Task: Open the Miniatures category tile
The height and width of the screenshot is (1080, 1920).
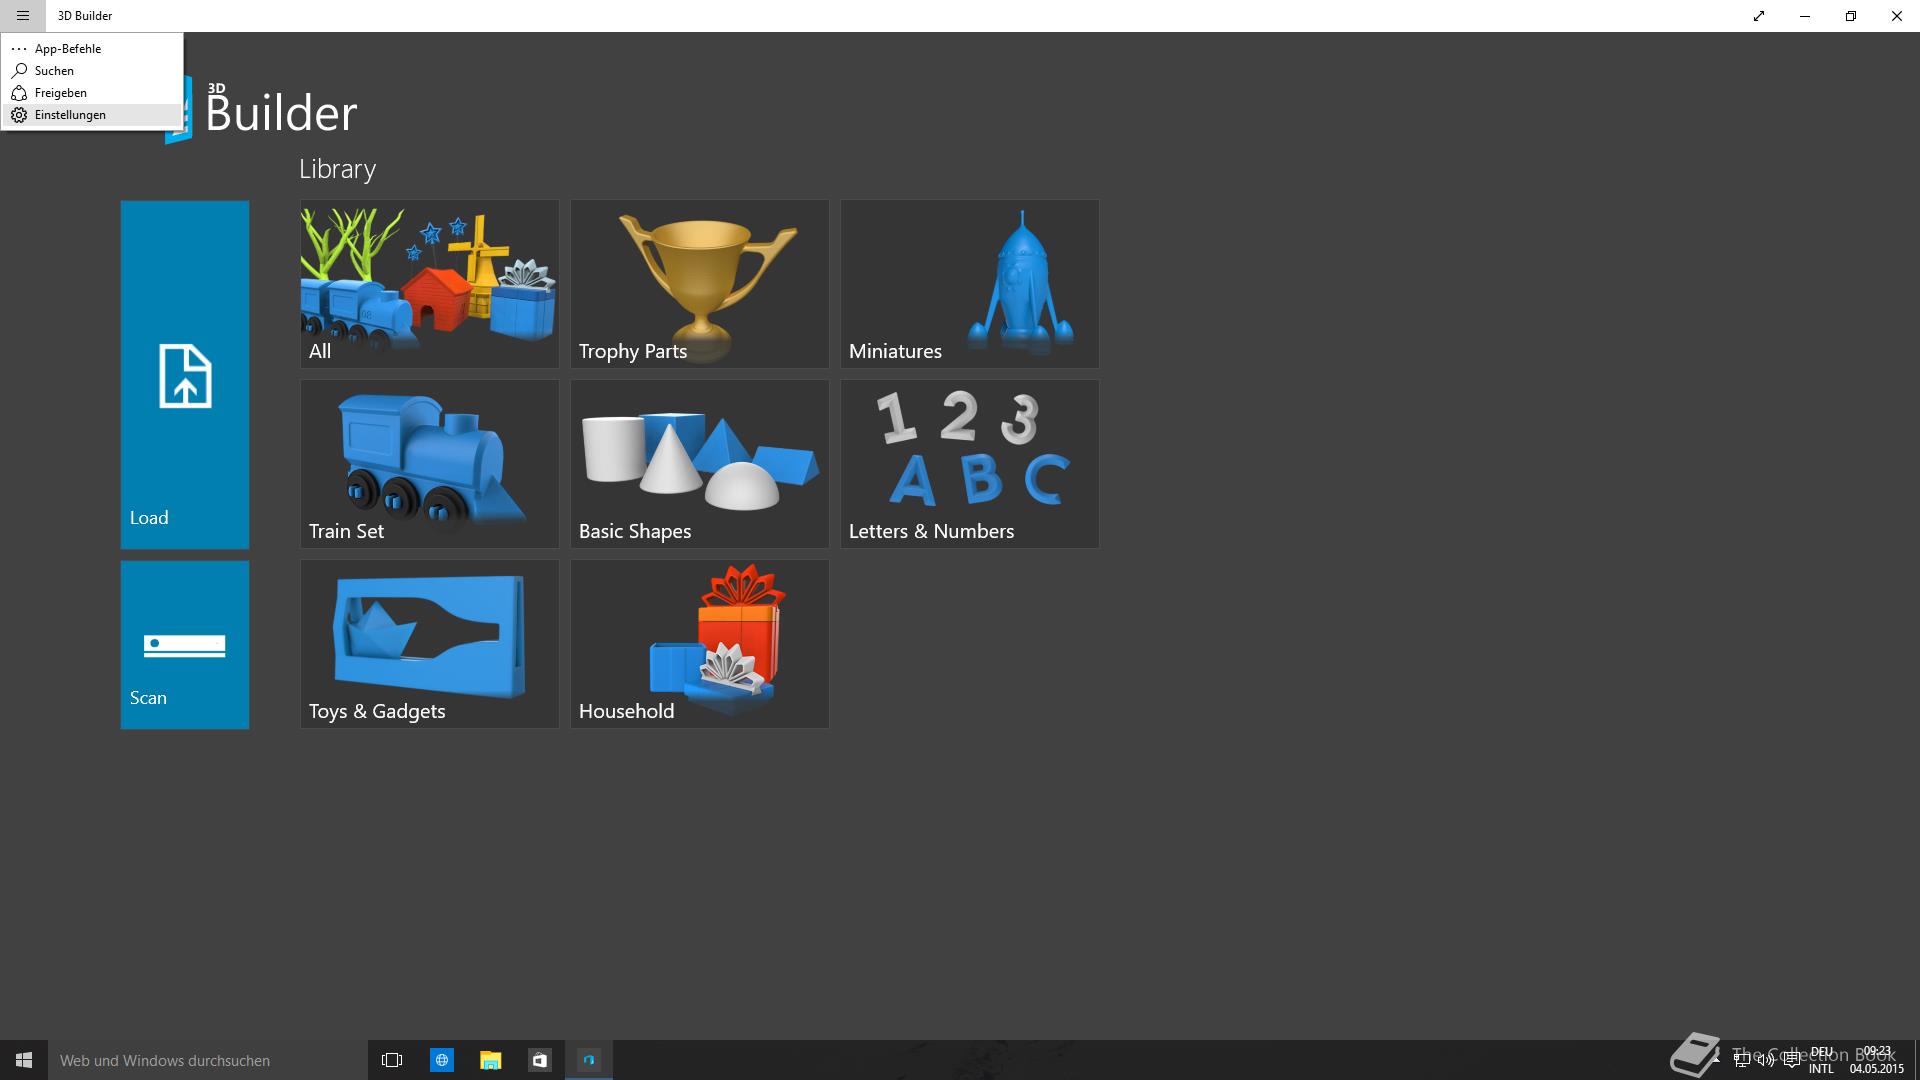Action: coord(970,284)
